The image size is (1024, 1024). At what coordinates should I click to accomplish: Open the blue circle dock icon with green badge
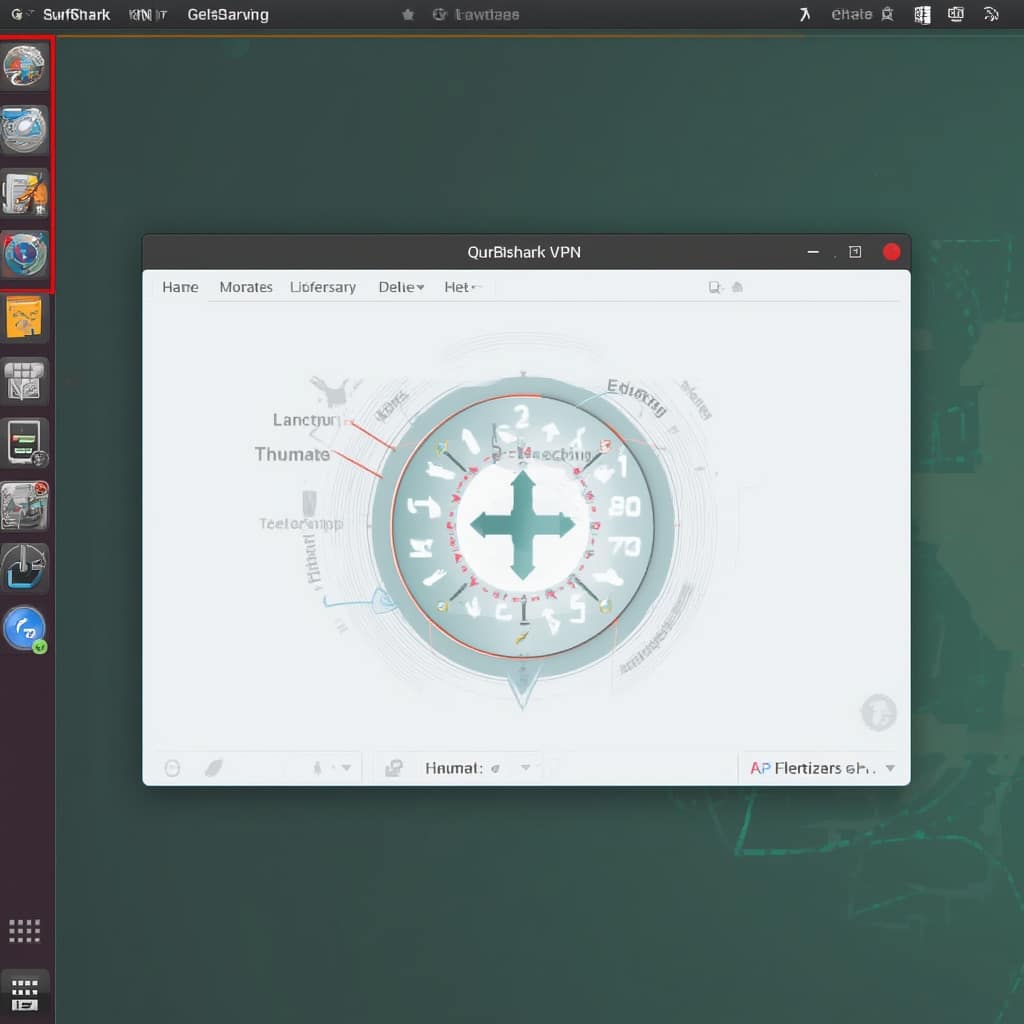(25, 630)
